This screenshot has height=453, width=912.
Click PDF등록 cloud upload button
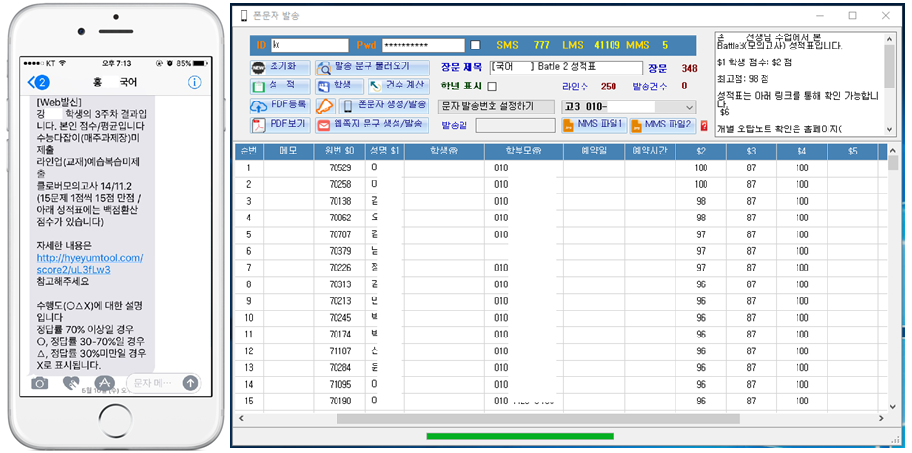coord(281,105)
